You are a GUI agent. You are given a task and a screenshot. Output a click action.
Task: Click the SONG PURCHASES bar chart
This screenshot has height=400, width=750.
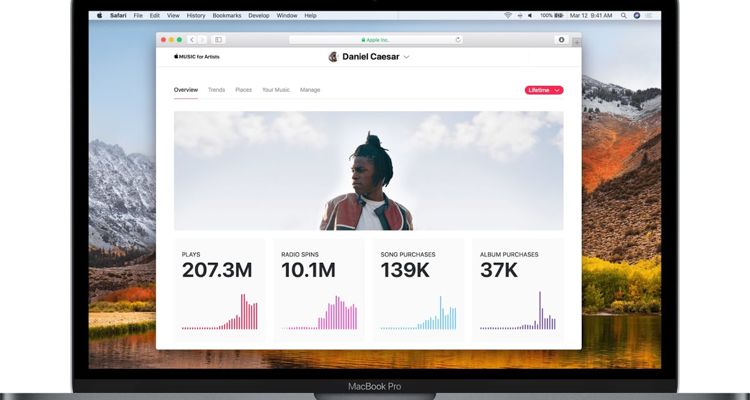419,312
